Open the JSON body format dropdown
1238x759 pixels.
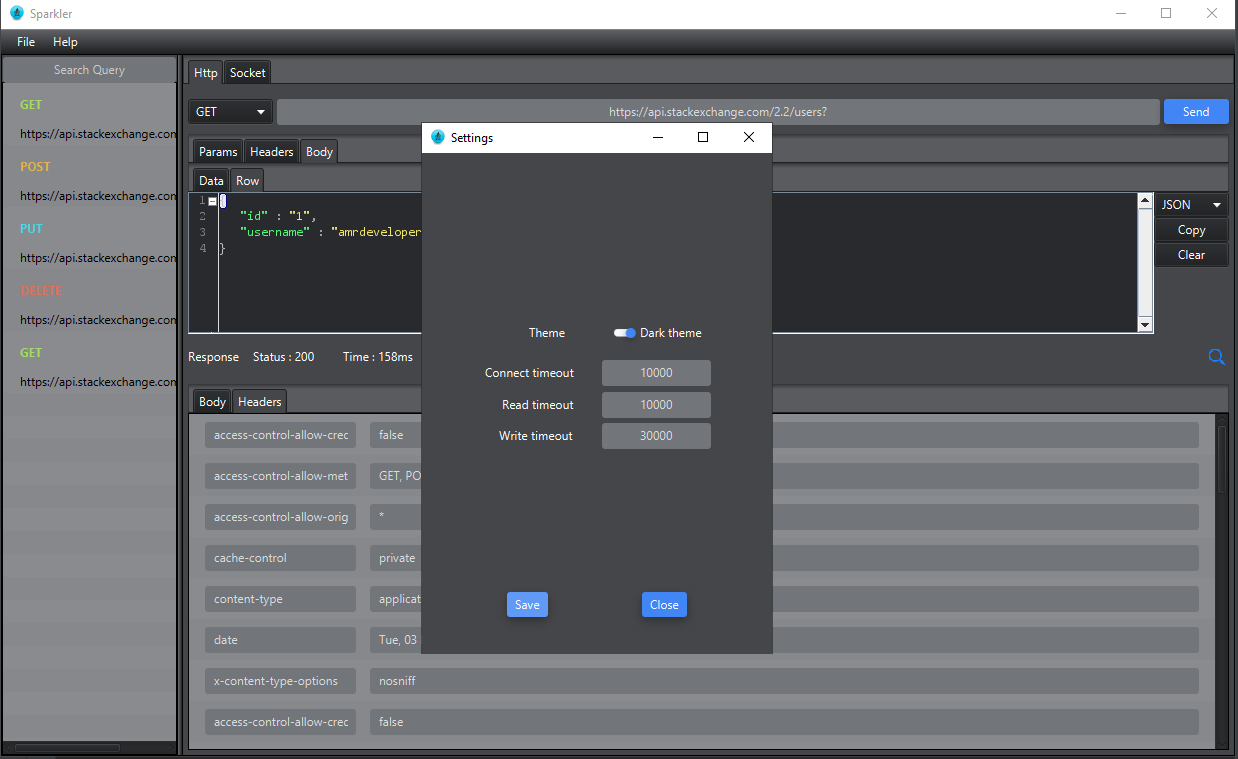pyautogui.click(x=1191, y=205)
